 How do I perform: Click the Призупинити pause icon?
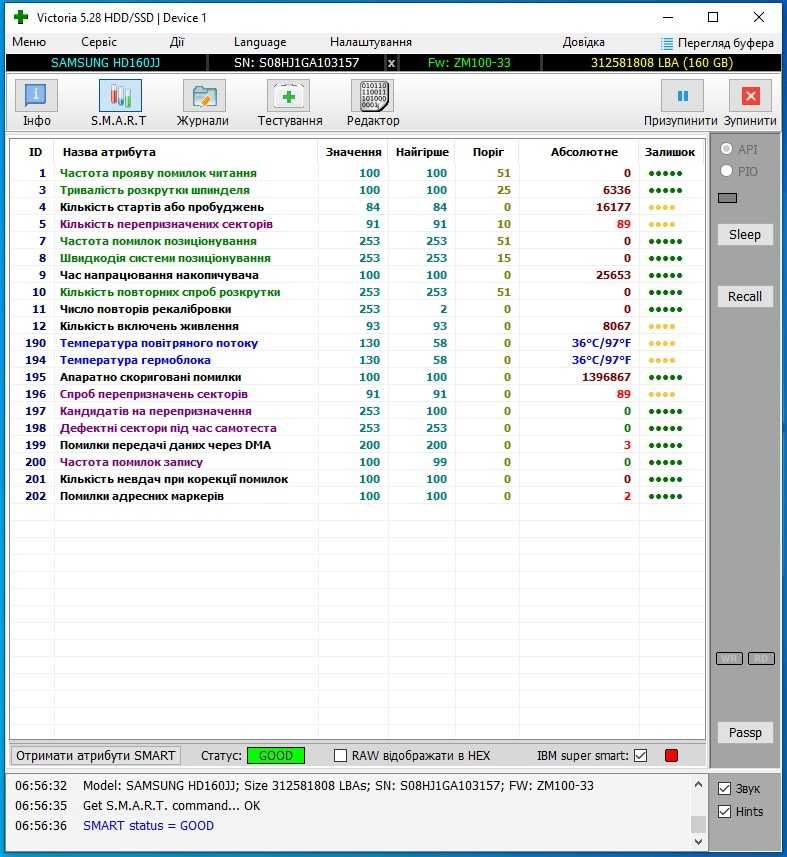tap(682, 96)
